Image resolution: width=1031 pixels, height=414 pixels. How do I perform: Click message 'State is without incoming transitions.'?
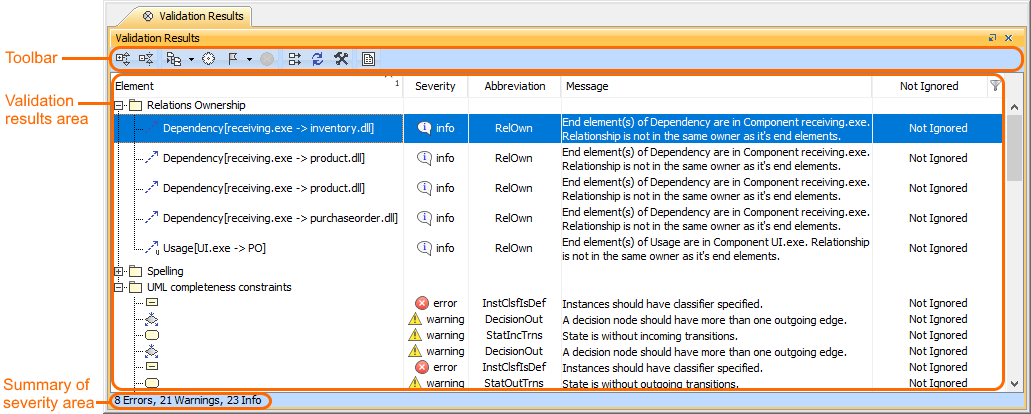click(x=648, y=336)
